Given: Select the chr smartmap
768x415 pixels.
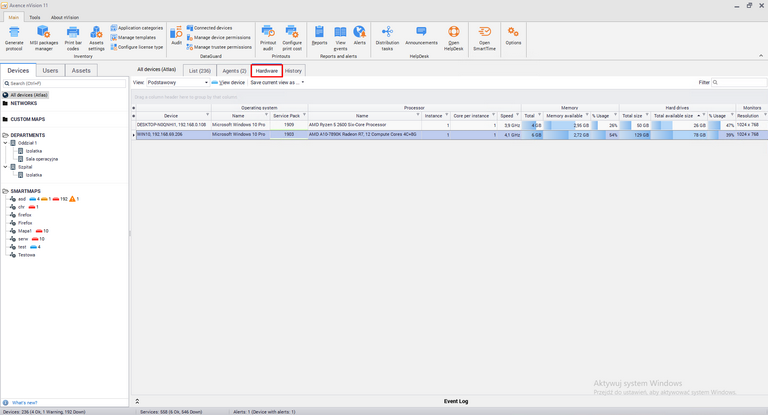Looking at the screenshot, I should pos(21,207).
